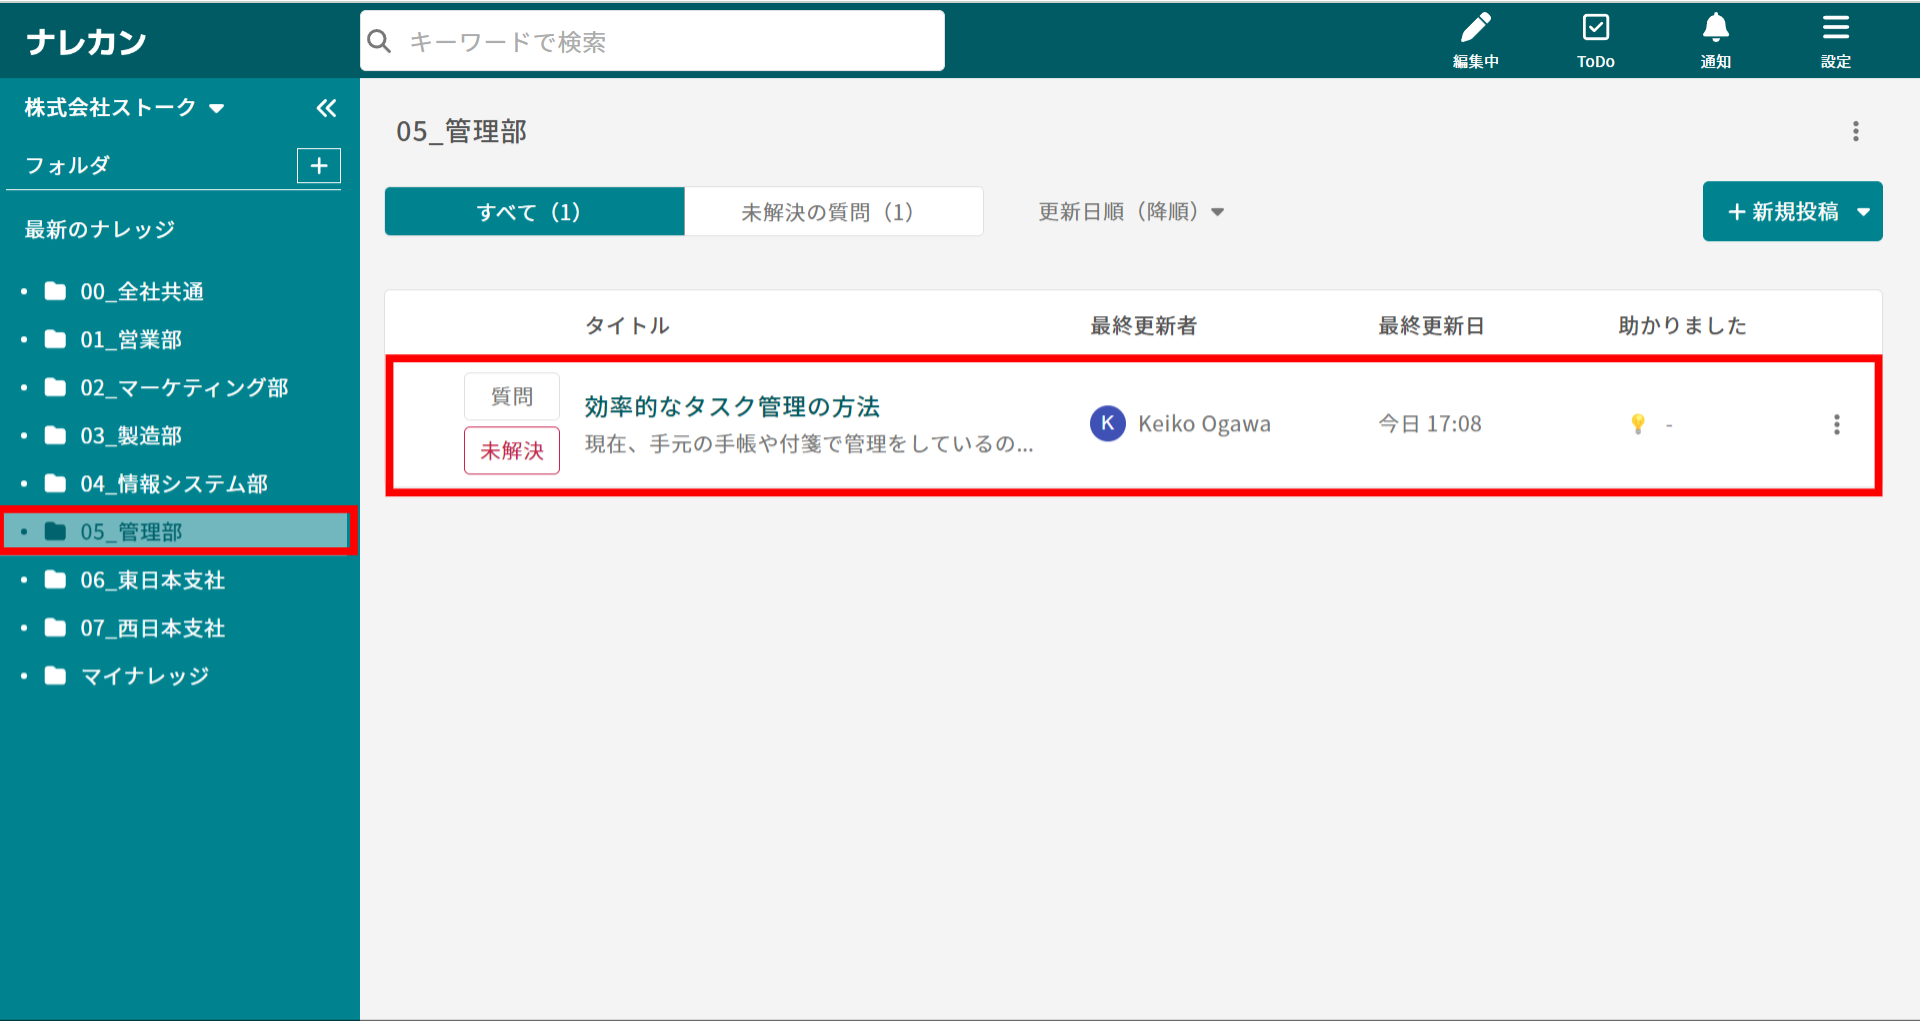This screenshot has height=1021, width=1920.
Task: Open the post 効率的なタスク管理の方法
Action: click(x=732, y=407)
